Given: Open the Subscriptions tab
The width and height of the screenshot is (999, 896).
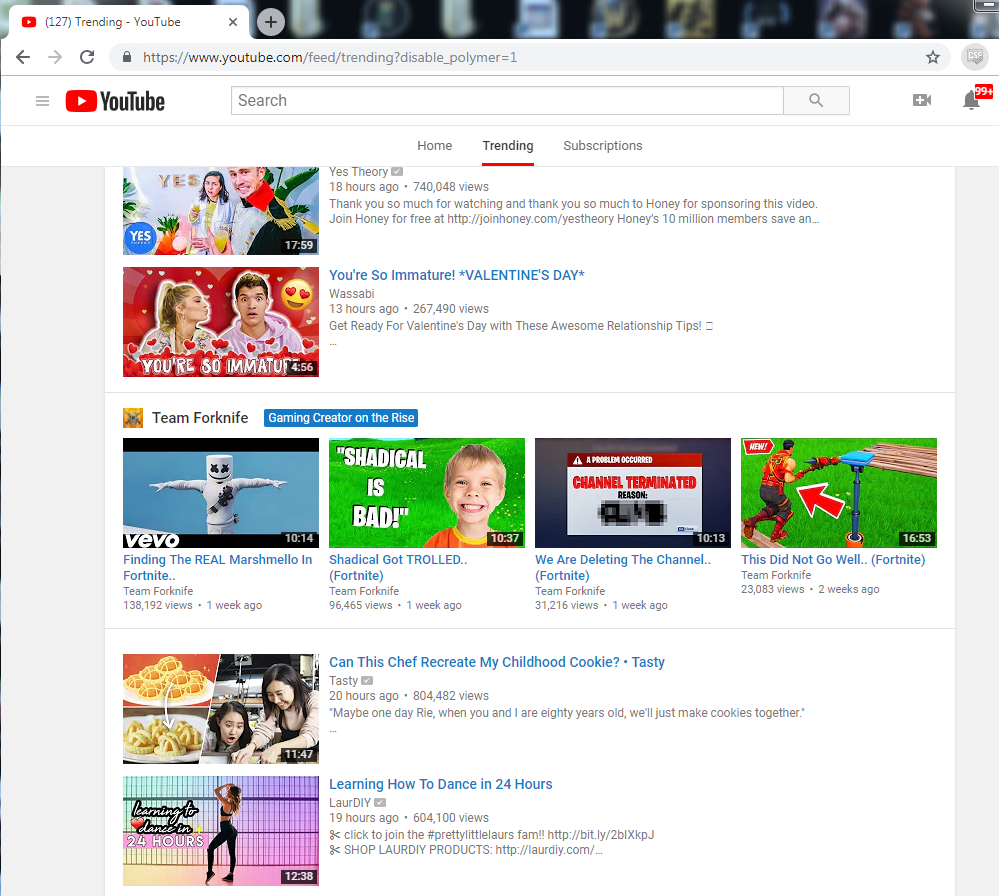Looking at the screenshot, I should click(x=602, y=145).
